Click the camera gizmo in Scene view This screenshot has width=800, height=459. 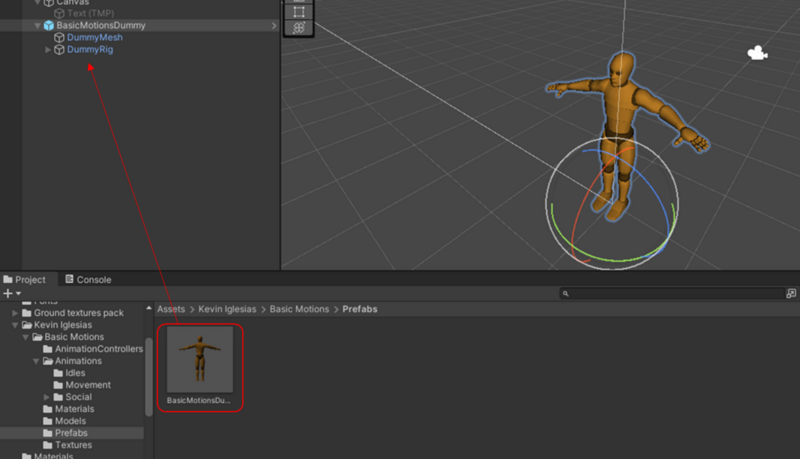757,53
